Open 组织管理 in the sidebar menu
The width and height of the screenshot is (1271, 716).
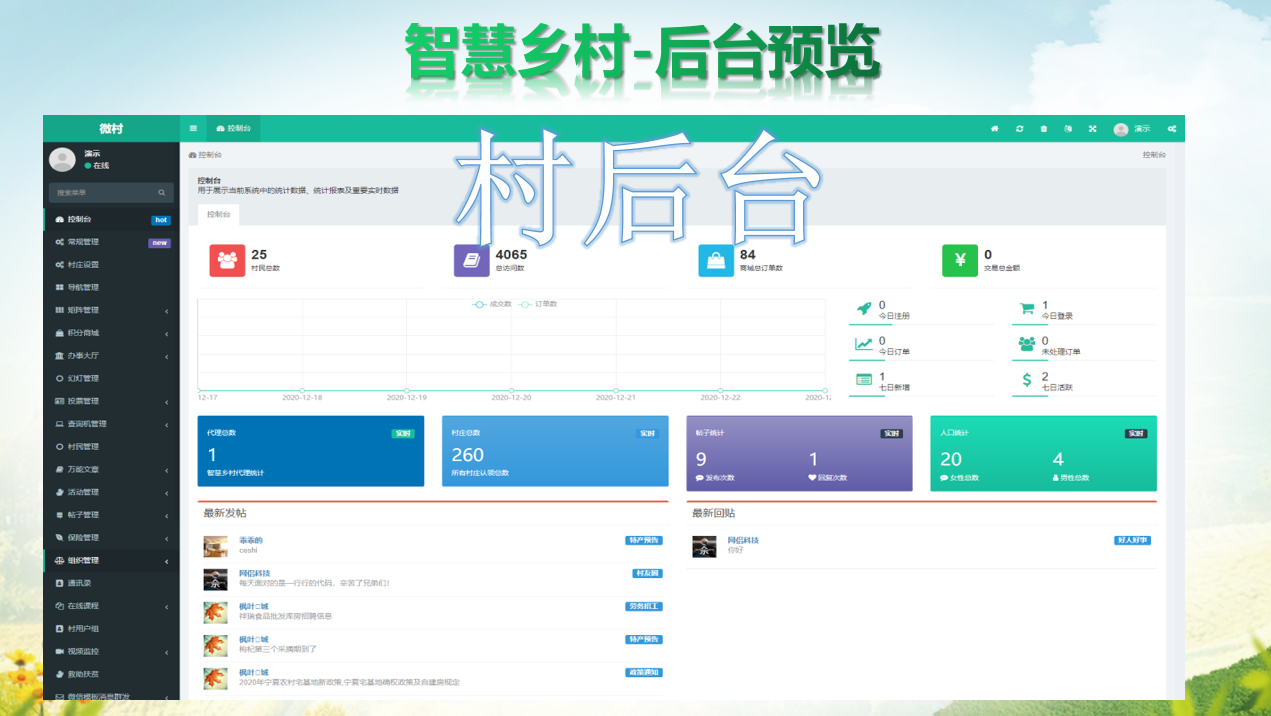point(111,560)
